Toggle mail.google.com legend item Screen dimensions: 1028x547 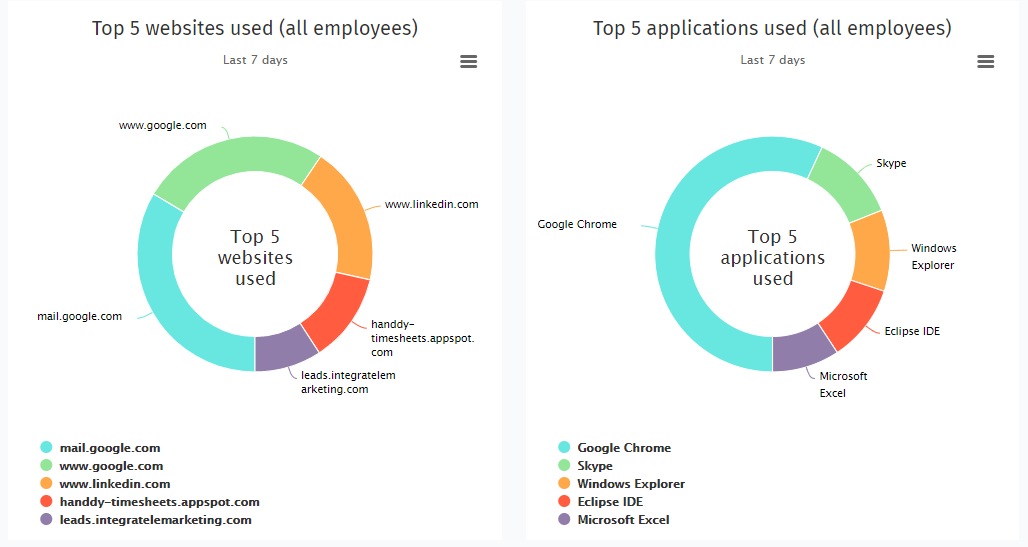(109, 448)
